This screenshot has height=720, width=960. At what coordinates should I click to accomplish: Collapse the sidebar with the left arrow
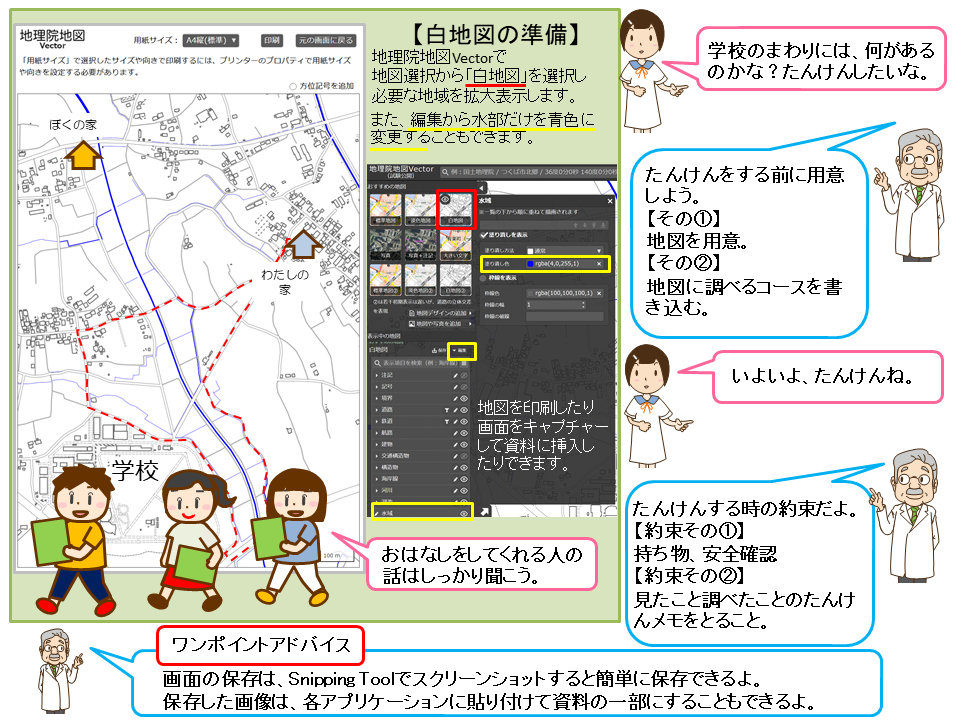point(481,189)
